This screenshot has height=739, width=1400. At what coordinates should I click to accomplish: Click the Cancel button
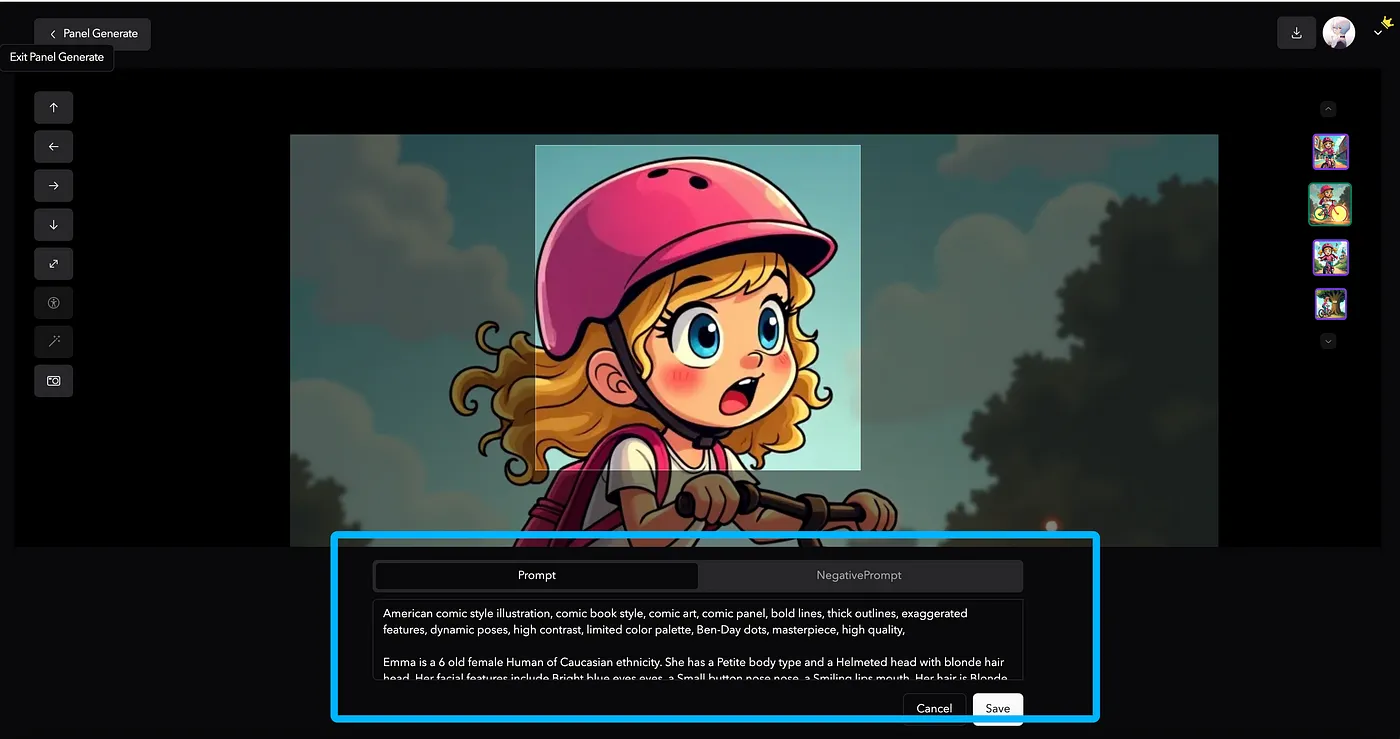pos(934,708)
